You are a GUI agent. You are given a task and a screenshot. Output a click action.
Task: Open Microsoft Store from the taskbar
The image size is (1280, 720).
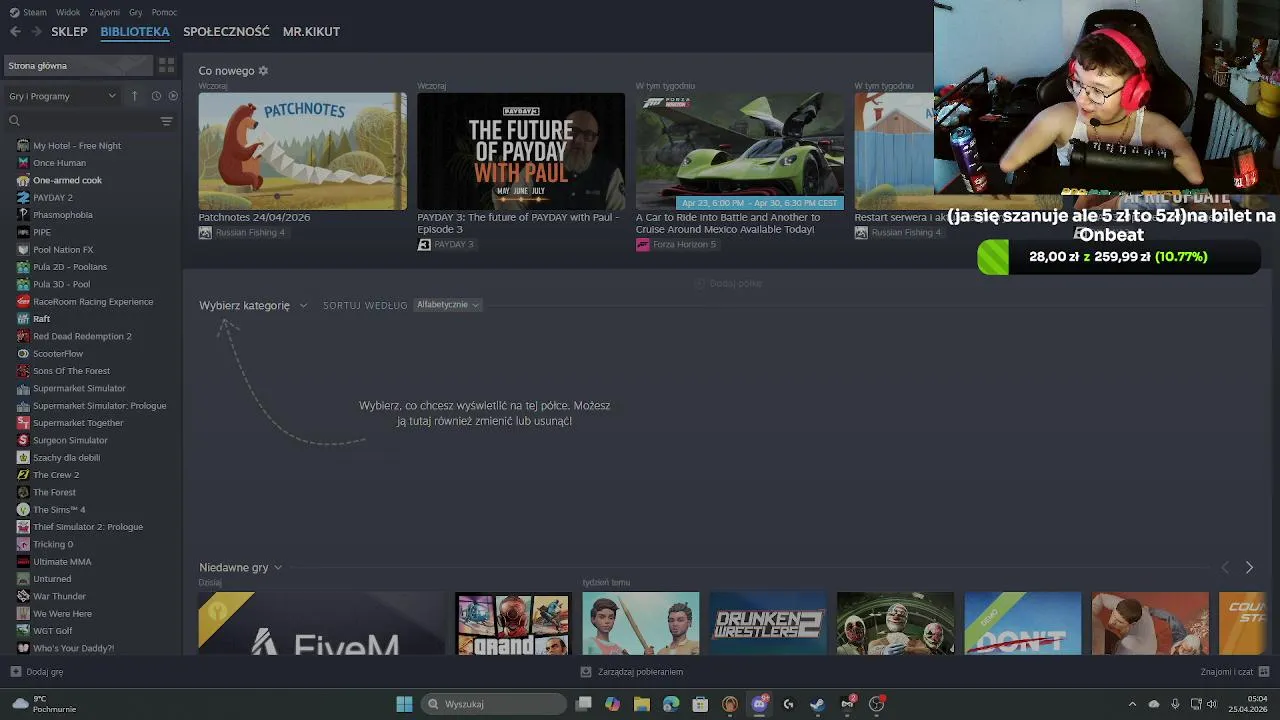tap(700, 704)
